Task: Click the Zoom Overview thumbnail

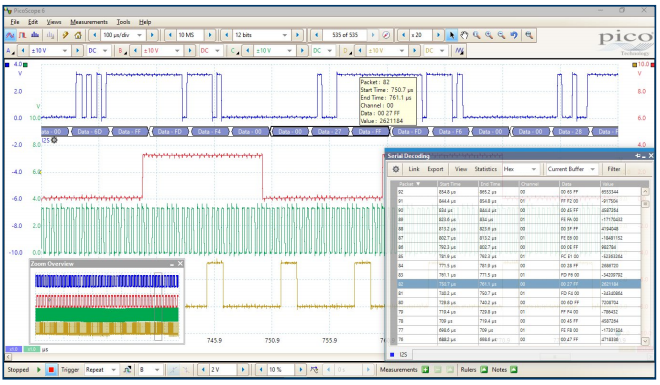Action: pyautogui.click(x=107, y=307)
